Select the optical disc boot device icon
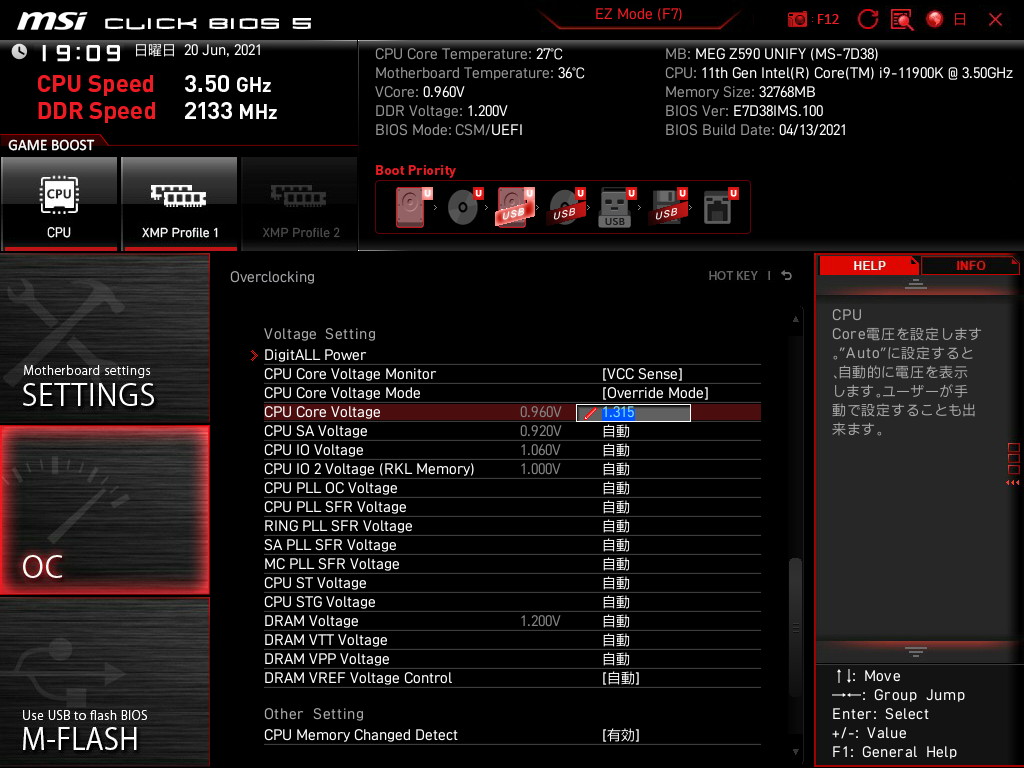The image size is (1024, 768). coord(465,207)
